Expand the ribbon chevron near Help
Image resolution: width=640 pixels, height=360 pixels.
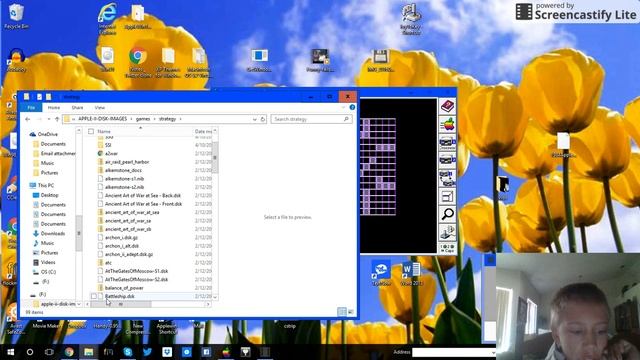[x=343, y=107]
